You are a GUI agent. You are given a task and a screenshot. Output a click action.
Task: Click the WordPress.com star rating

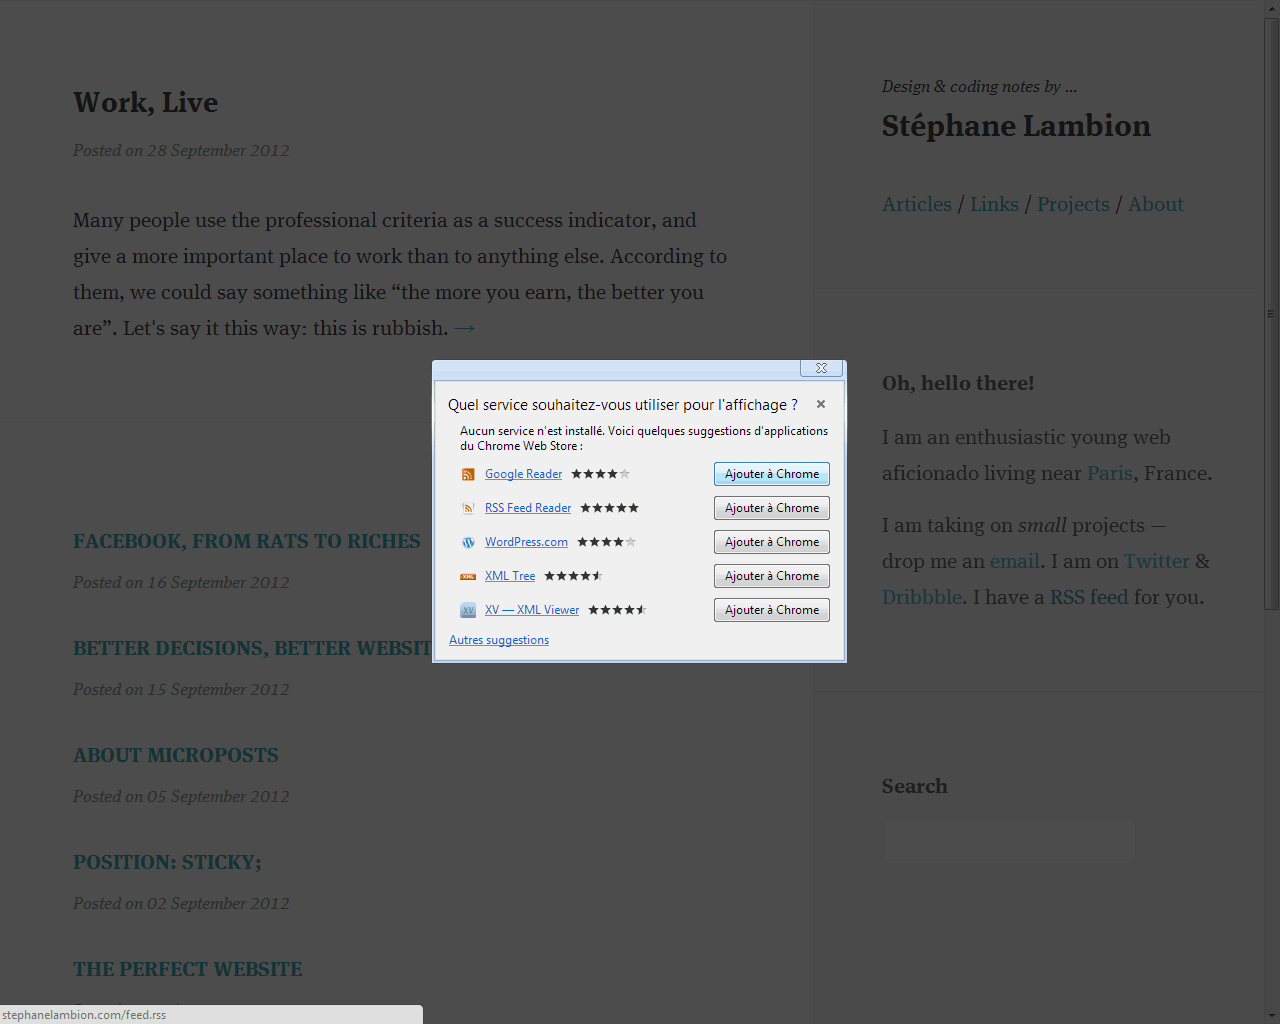[606, 542]
